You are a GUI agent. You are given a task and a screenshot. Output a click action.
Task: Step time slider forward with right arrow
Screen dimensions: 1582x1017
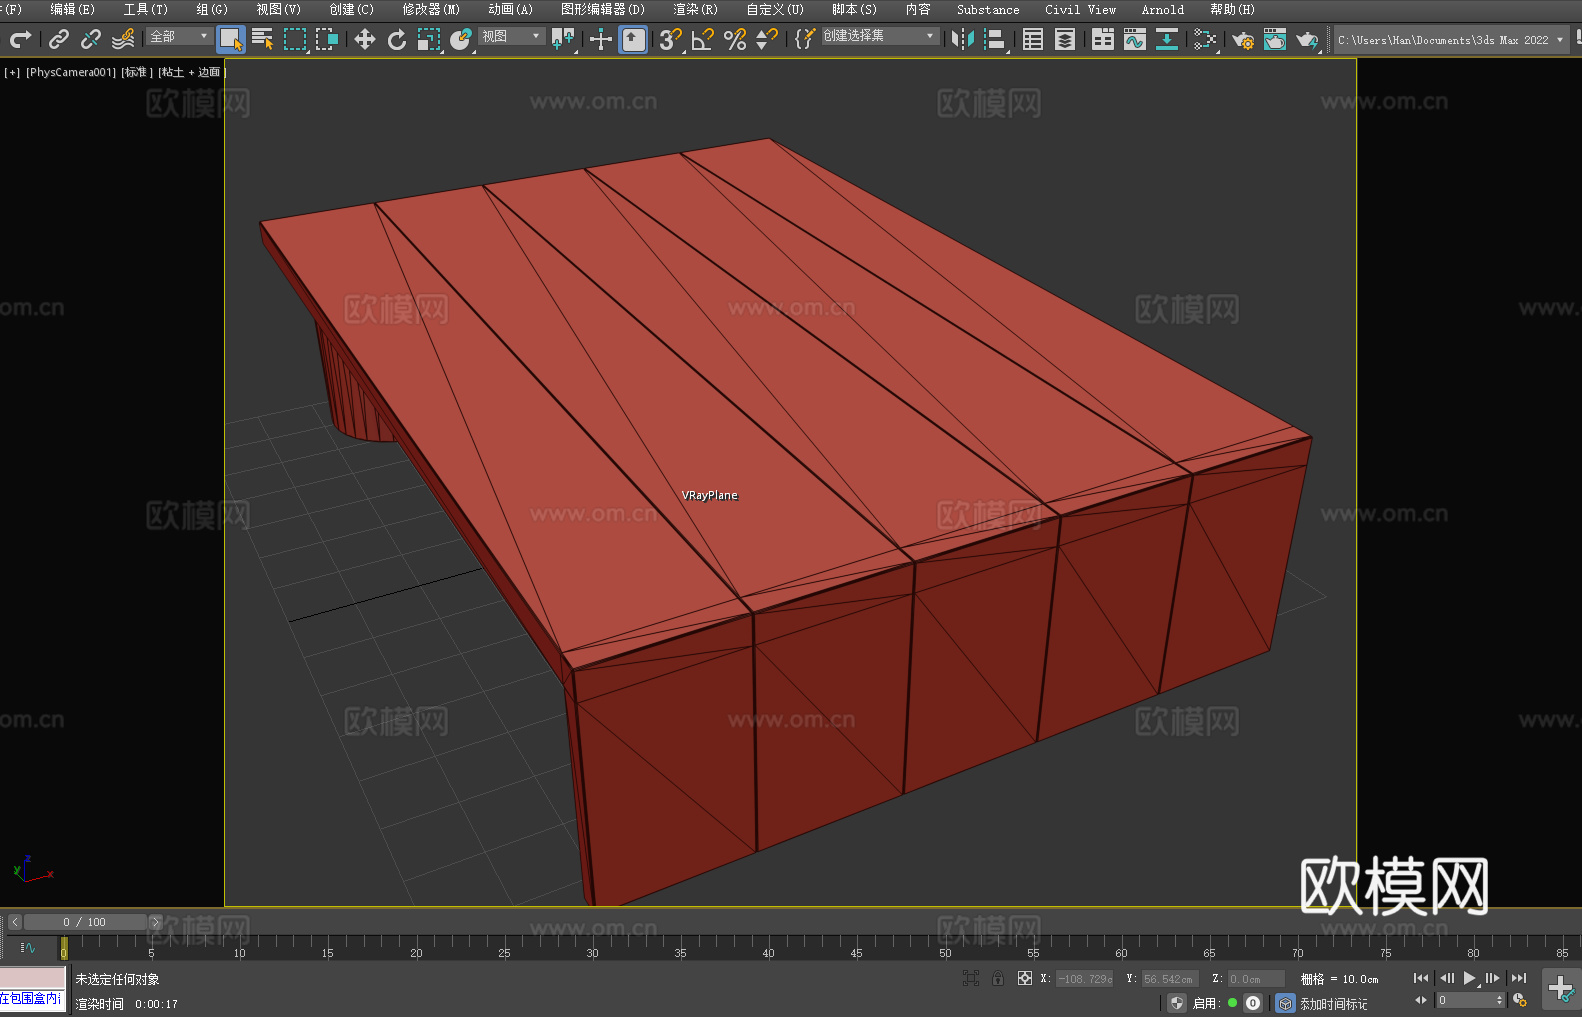[155, 922]
